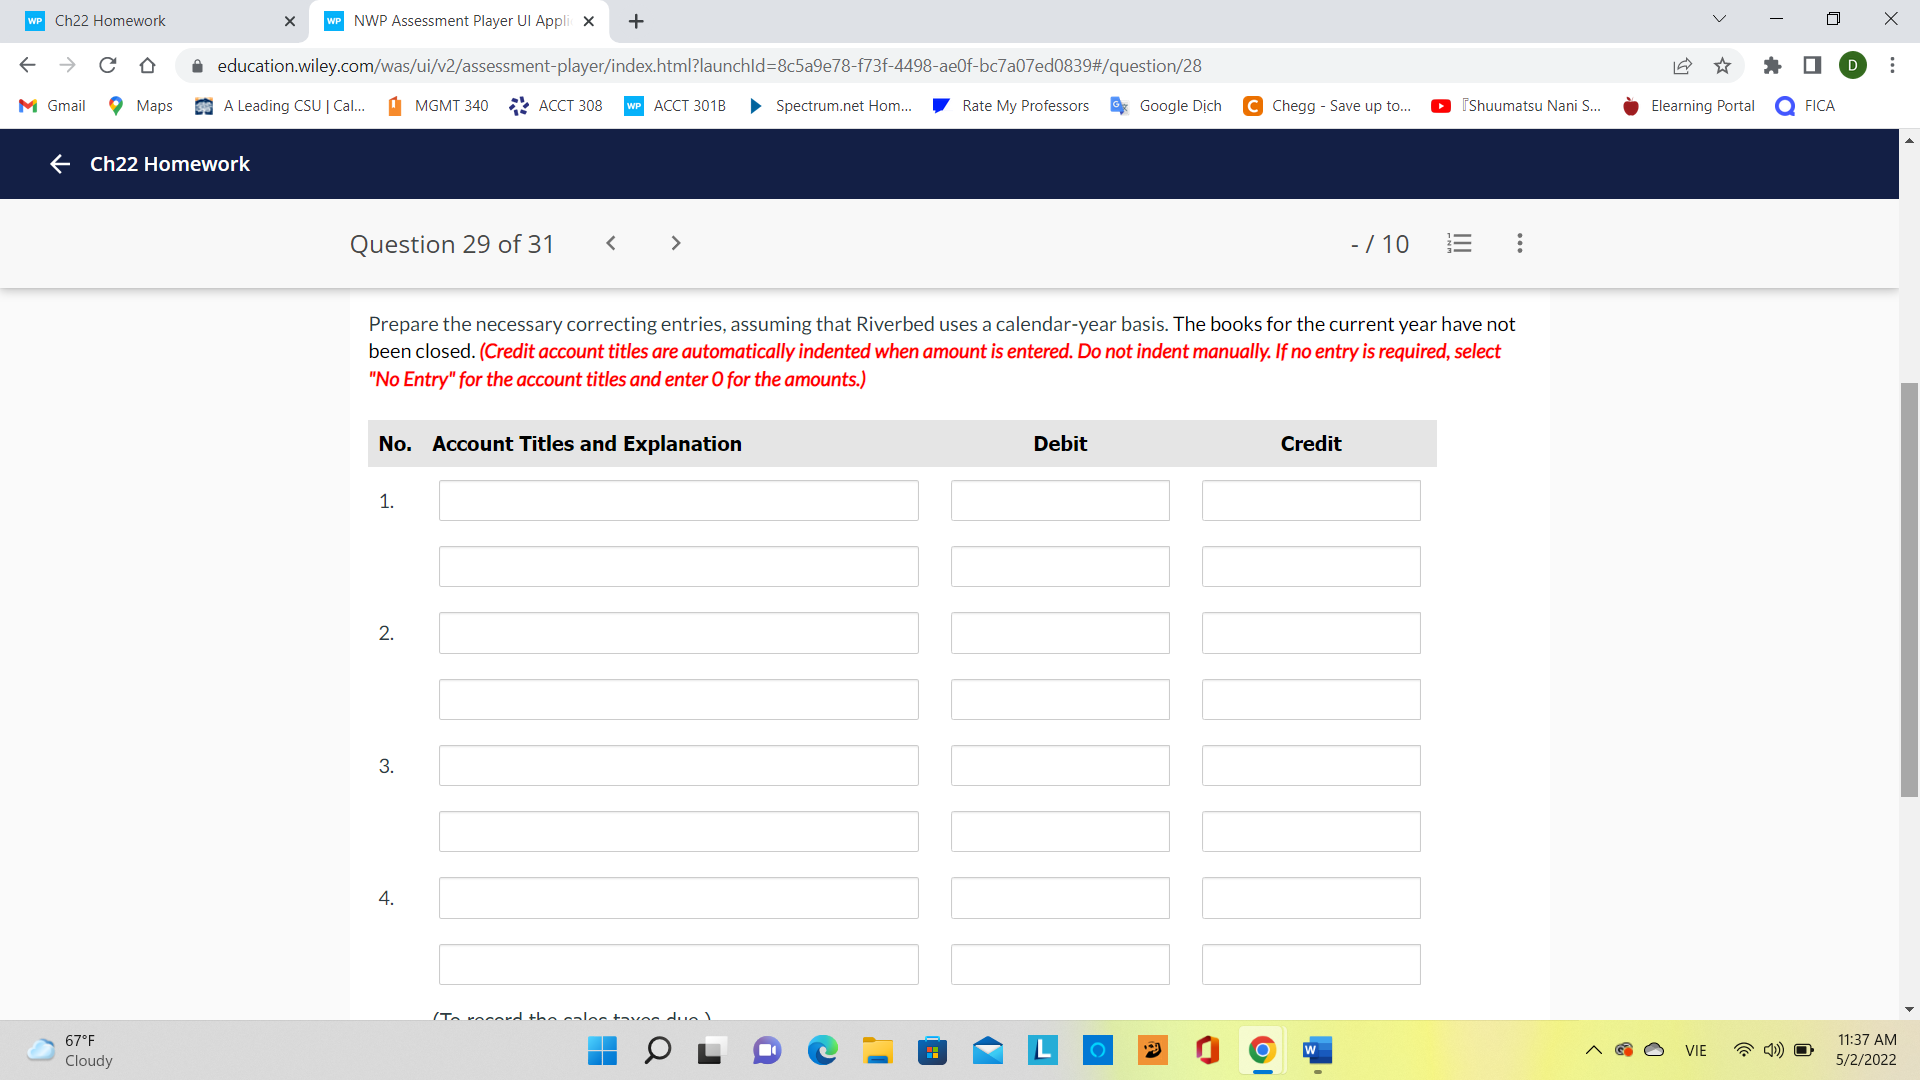This screenshot has width=1920, height=1080.
Task: Click the back arrow next to Ch22 Homework
Action: pyautogui.click(x=60, y=164)
